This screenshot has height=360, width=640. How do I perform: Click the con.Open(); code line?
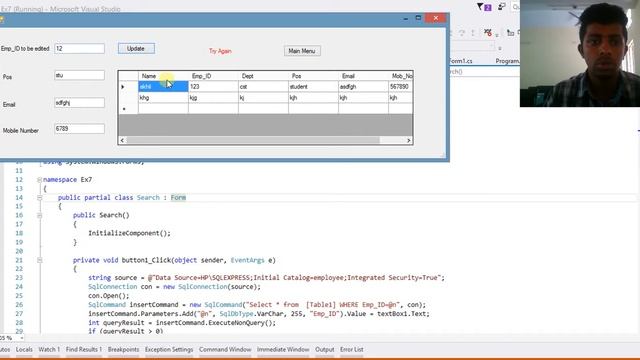pos(109,296)
